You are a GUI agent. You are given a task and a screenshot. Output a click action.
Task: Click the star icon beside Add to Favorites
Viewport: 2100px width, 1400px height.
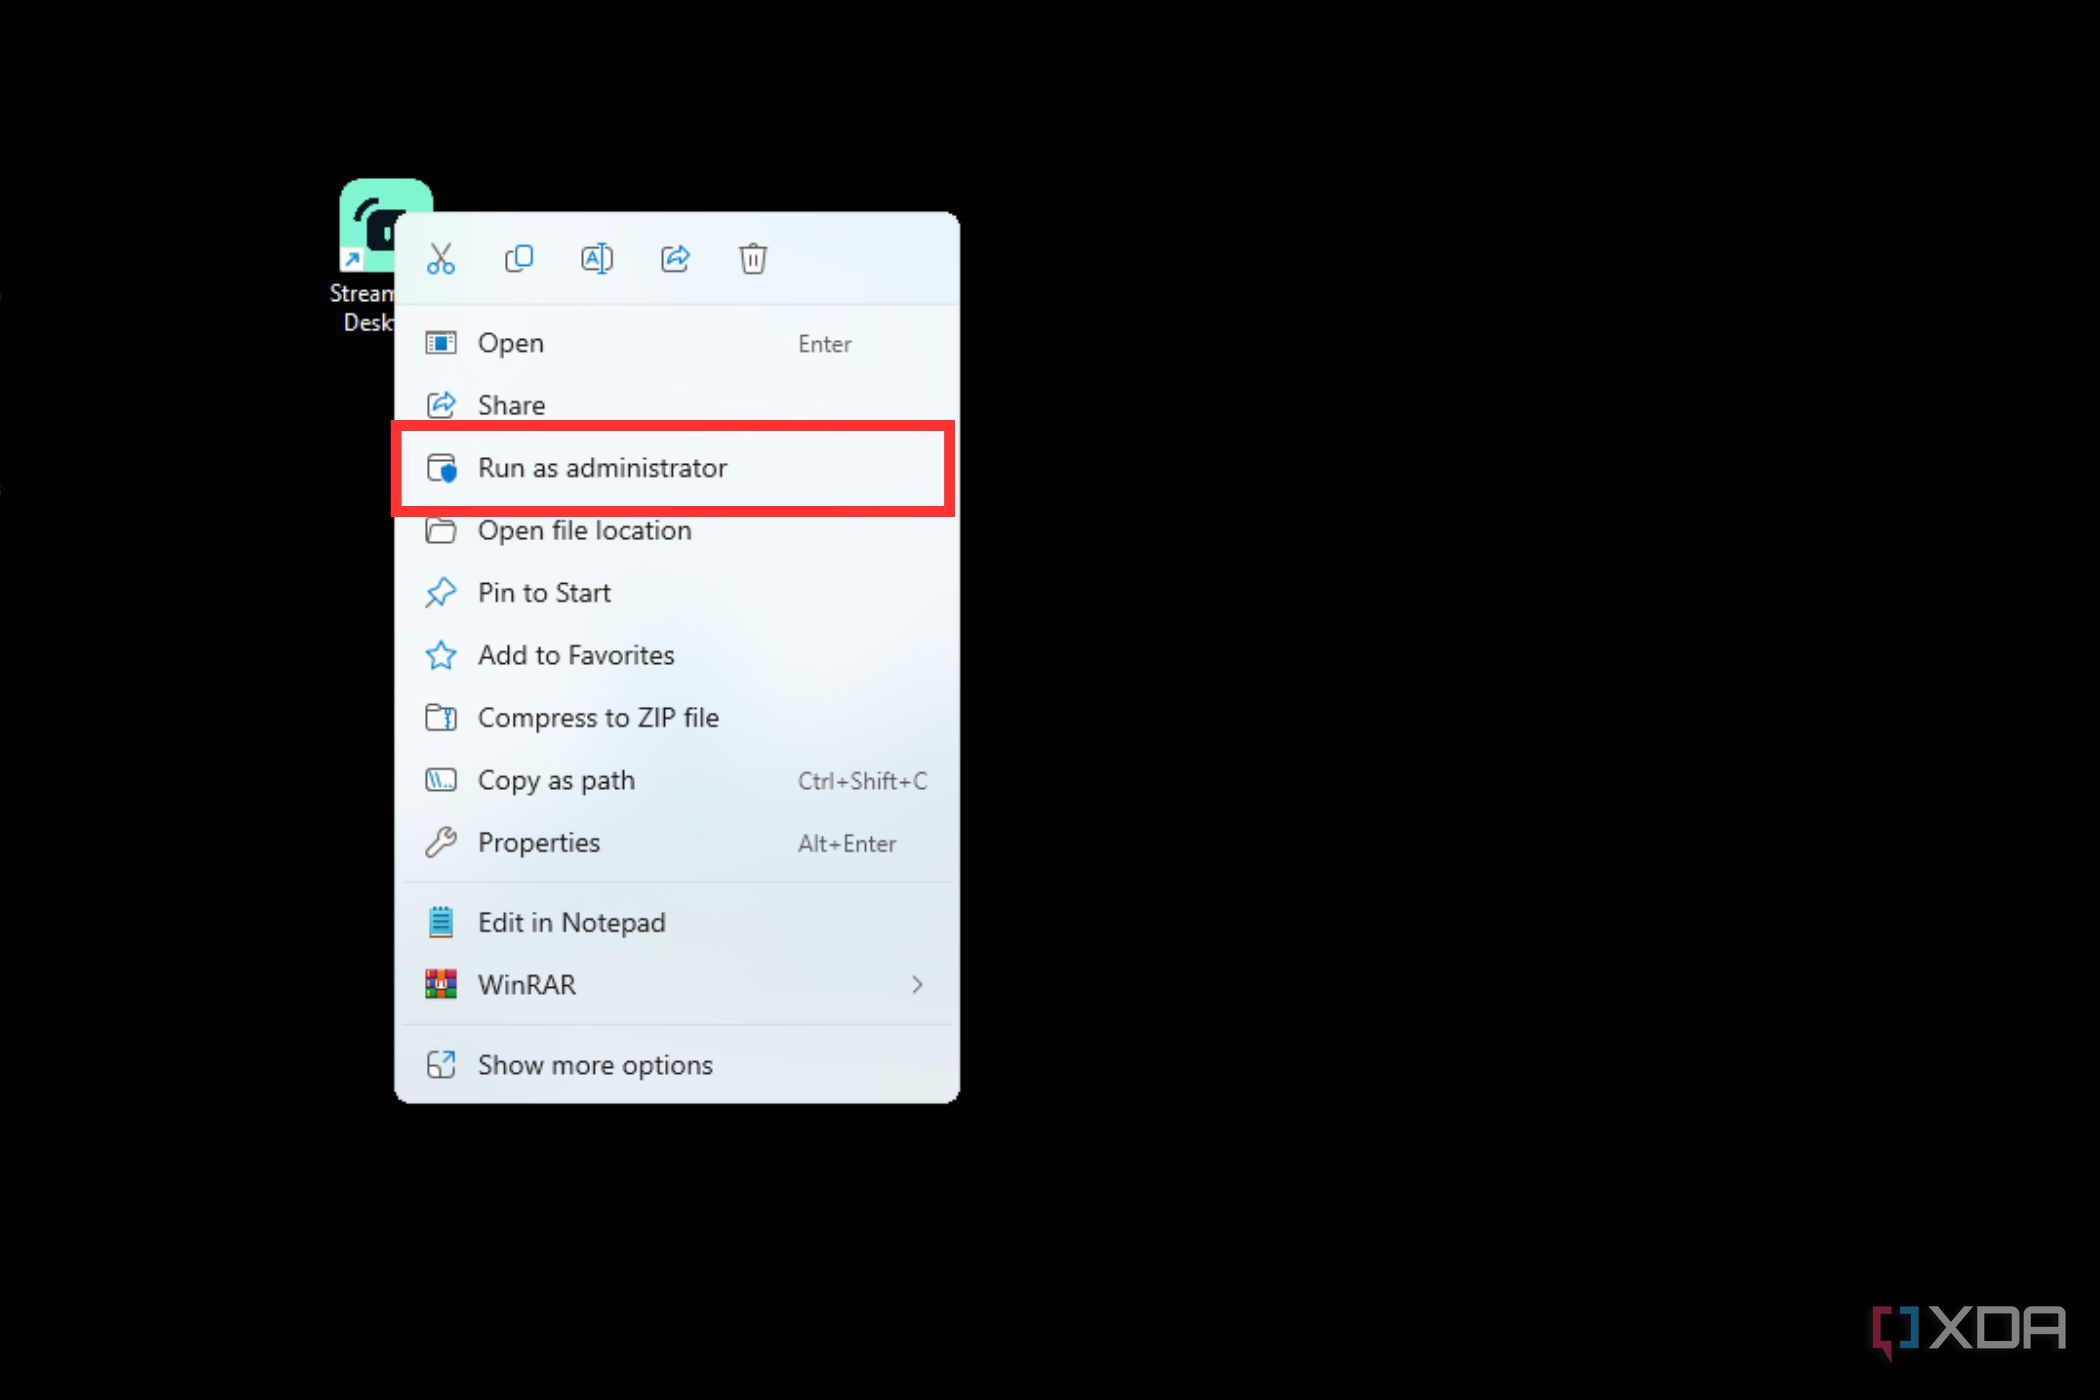441,655
